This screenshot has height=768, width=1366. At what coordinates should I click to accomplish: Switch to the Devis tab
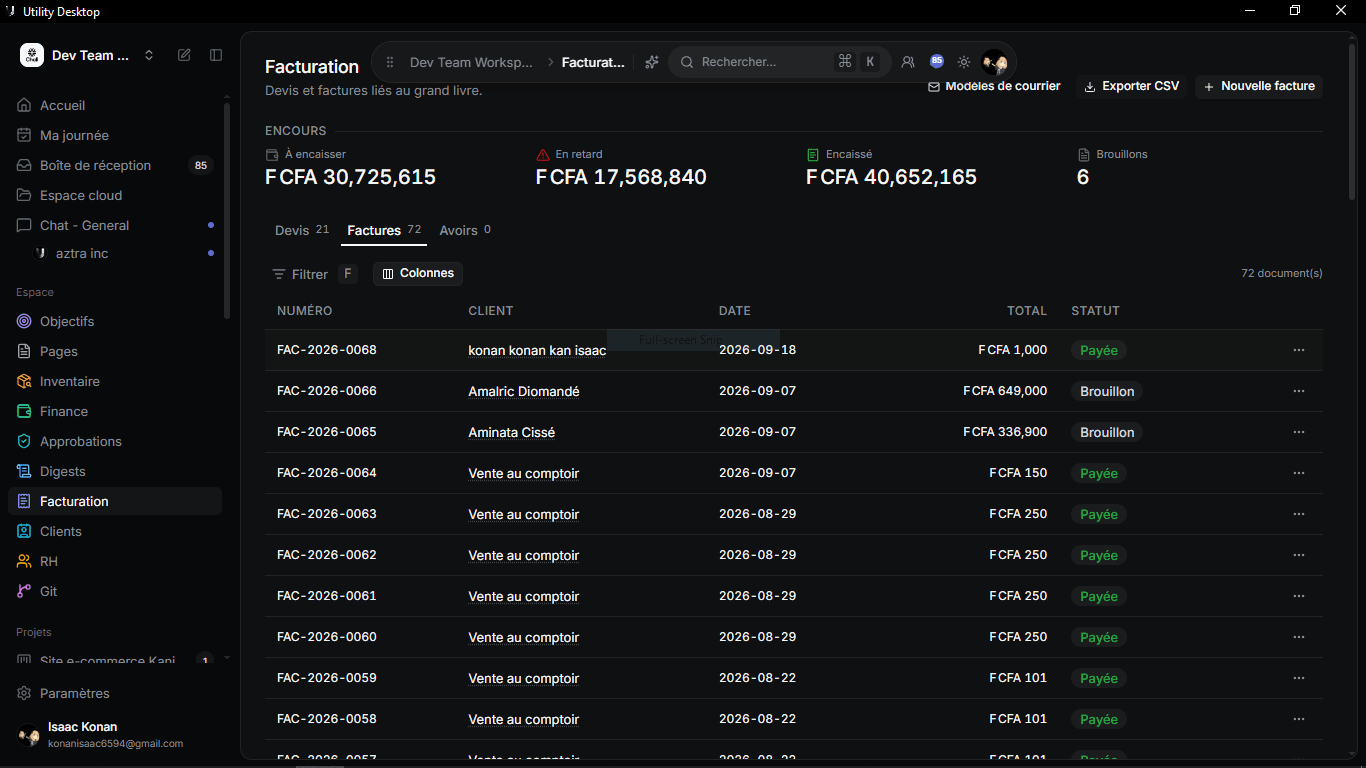[x=302, y=230]
